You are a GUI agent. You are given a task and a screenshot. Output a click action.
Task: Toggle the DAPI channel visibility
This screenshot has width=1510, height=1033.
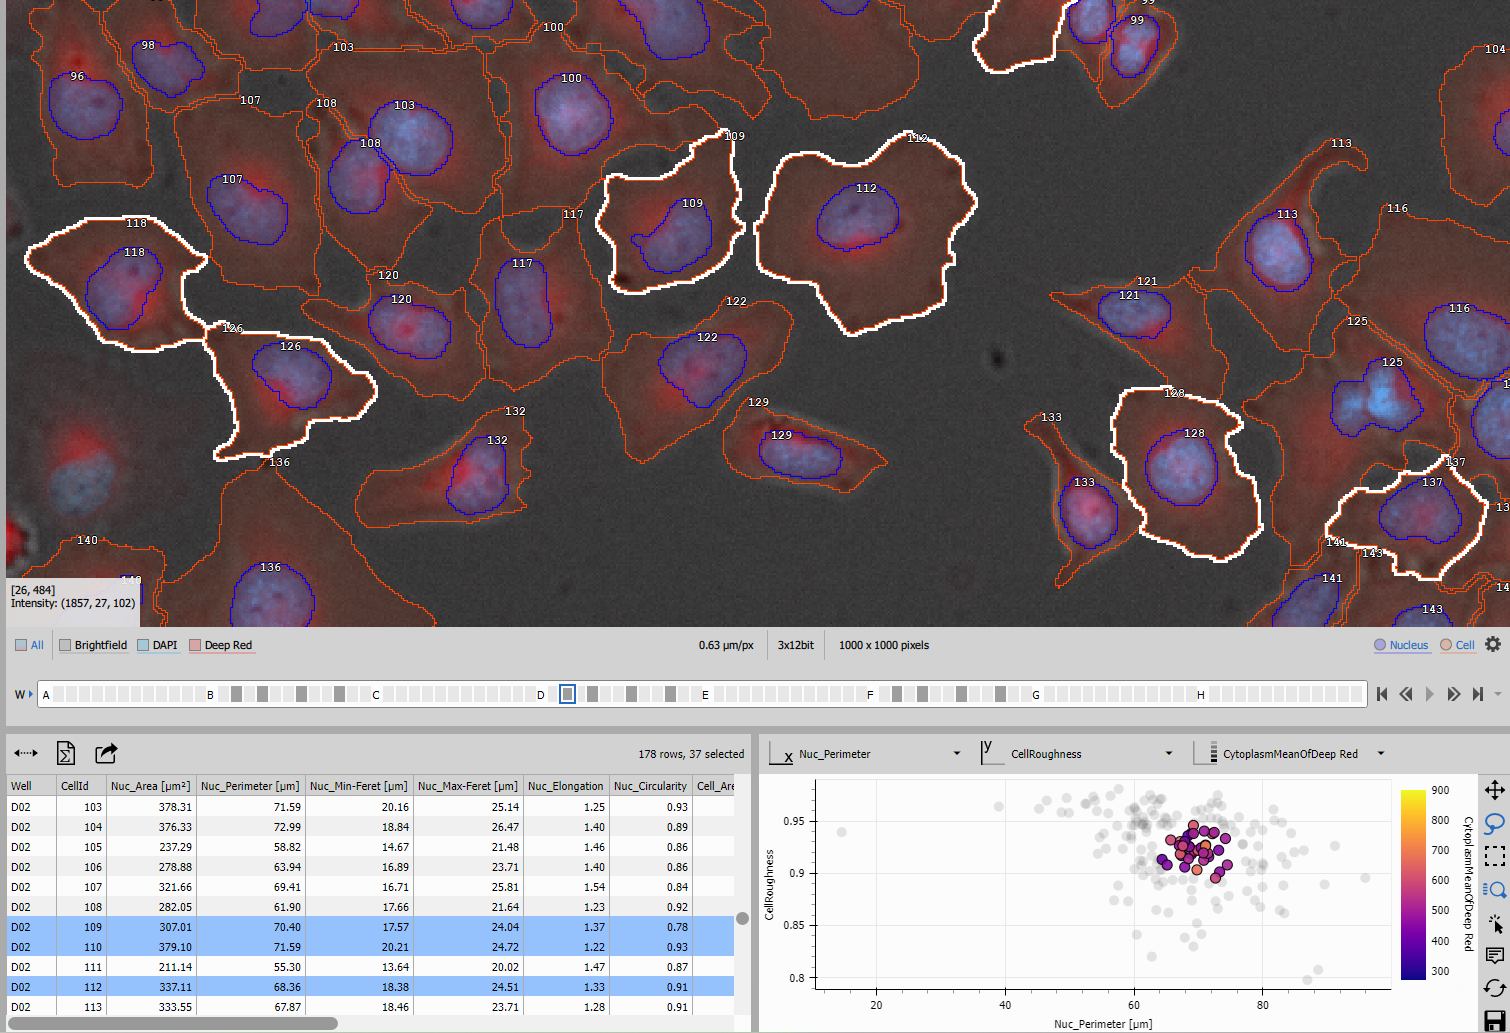click(x=143, y=645)
